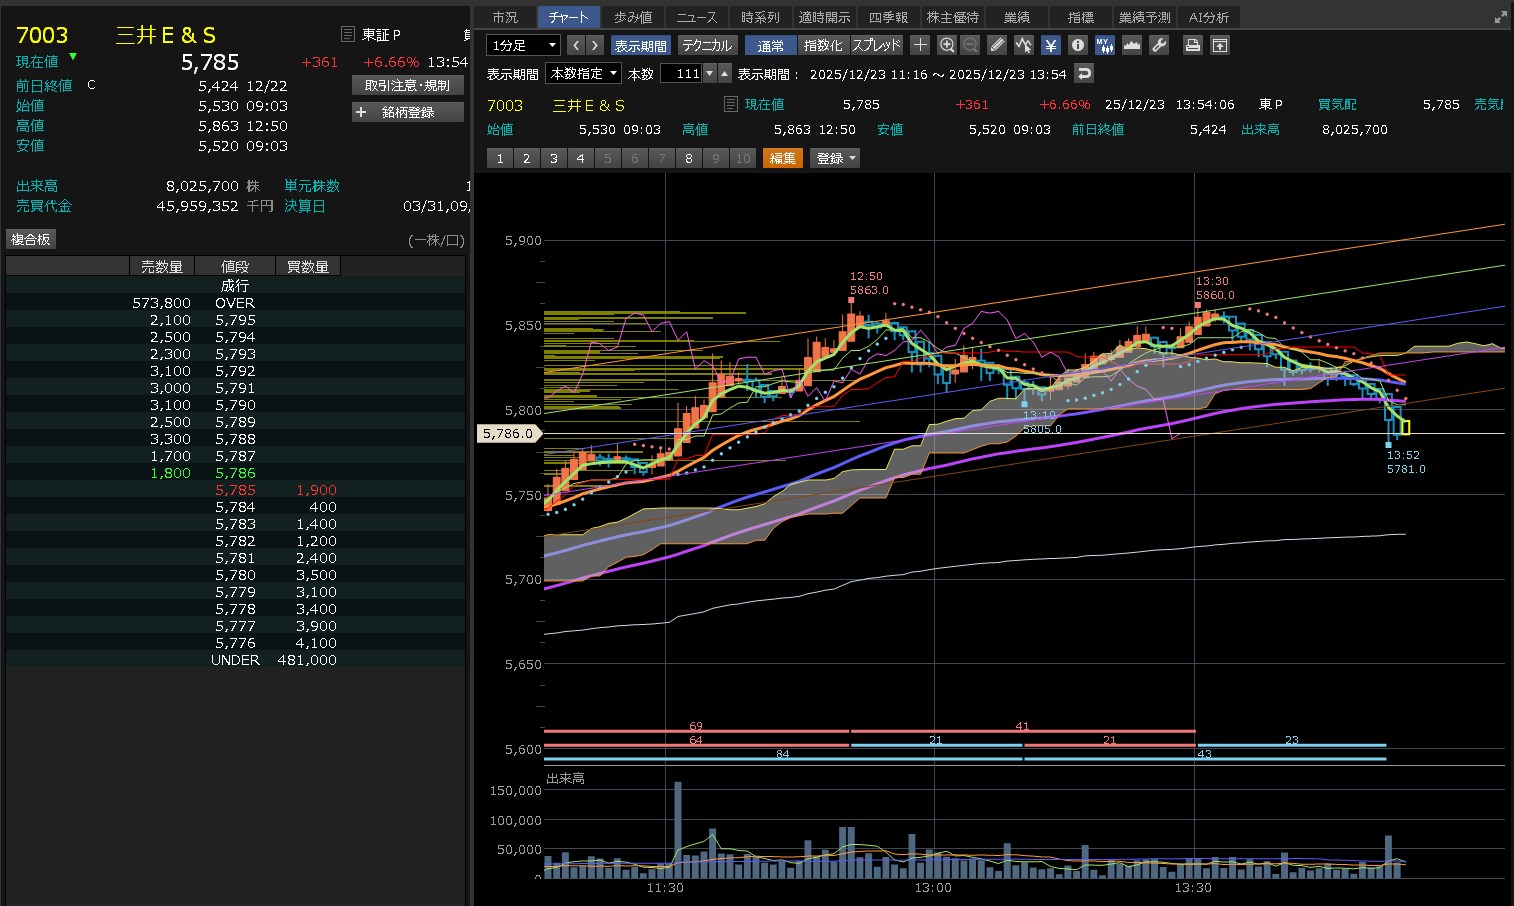Click the 銘柄登録 button
1514x906 pixels.
click(x=408, y=112)
